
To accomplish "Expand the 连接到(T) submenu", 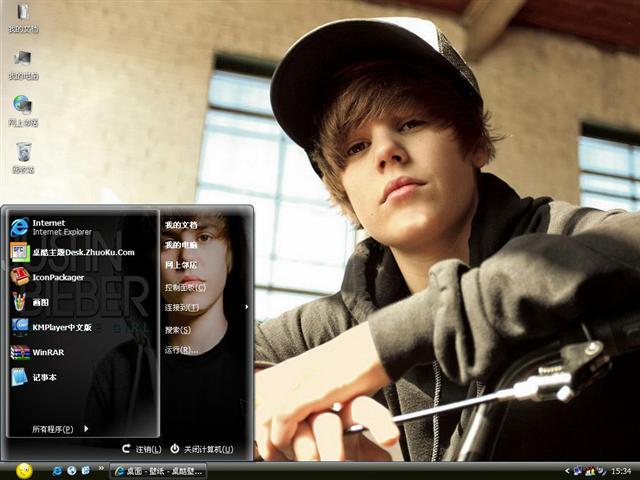I will tap(207, 307).
